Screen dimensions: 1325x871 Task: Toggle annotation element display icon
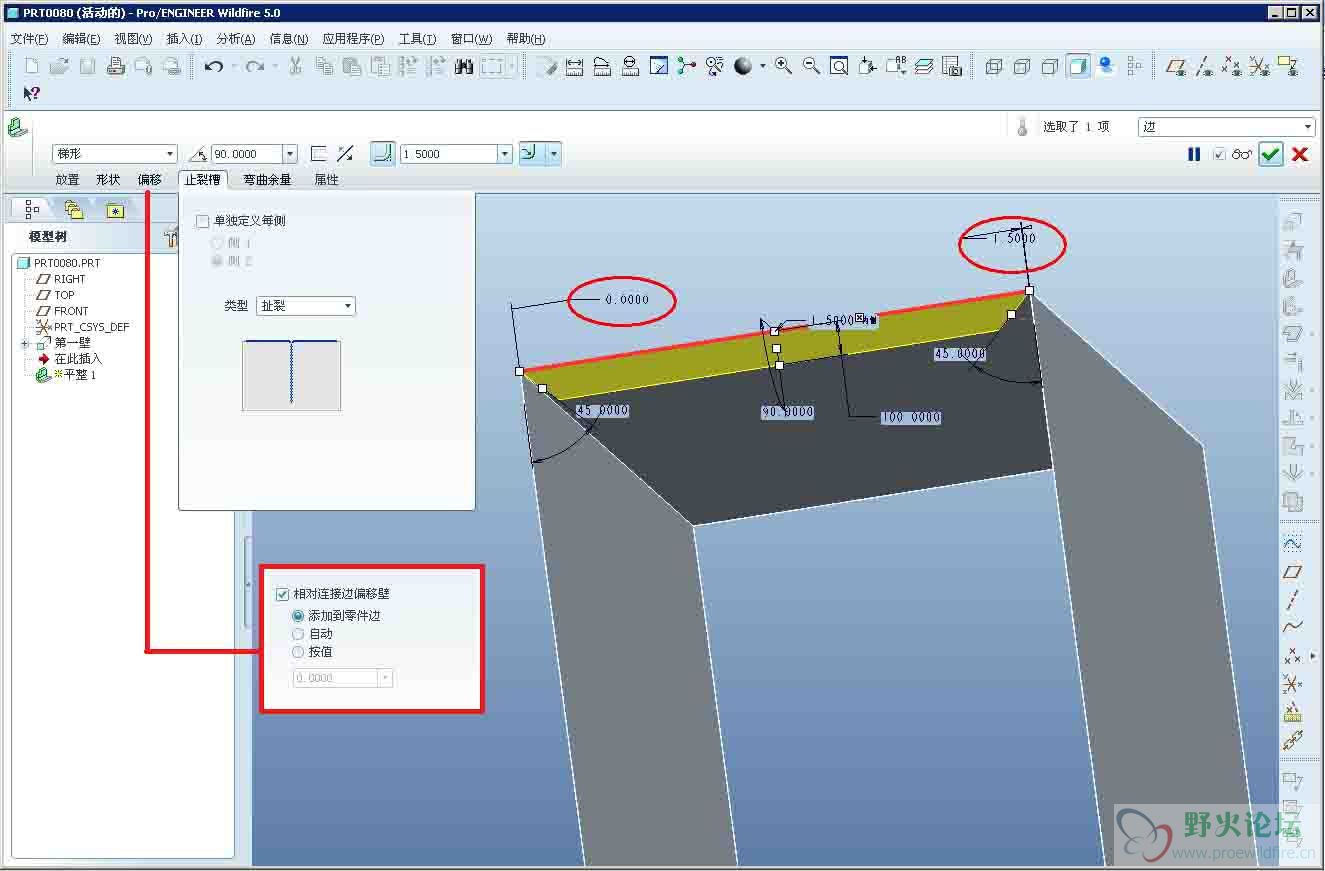tap(1288, 67)
